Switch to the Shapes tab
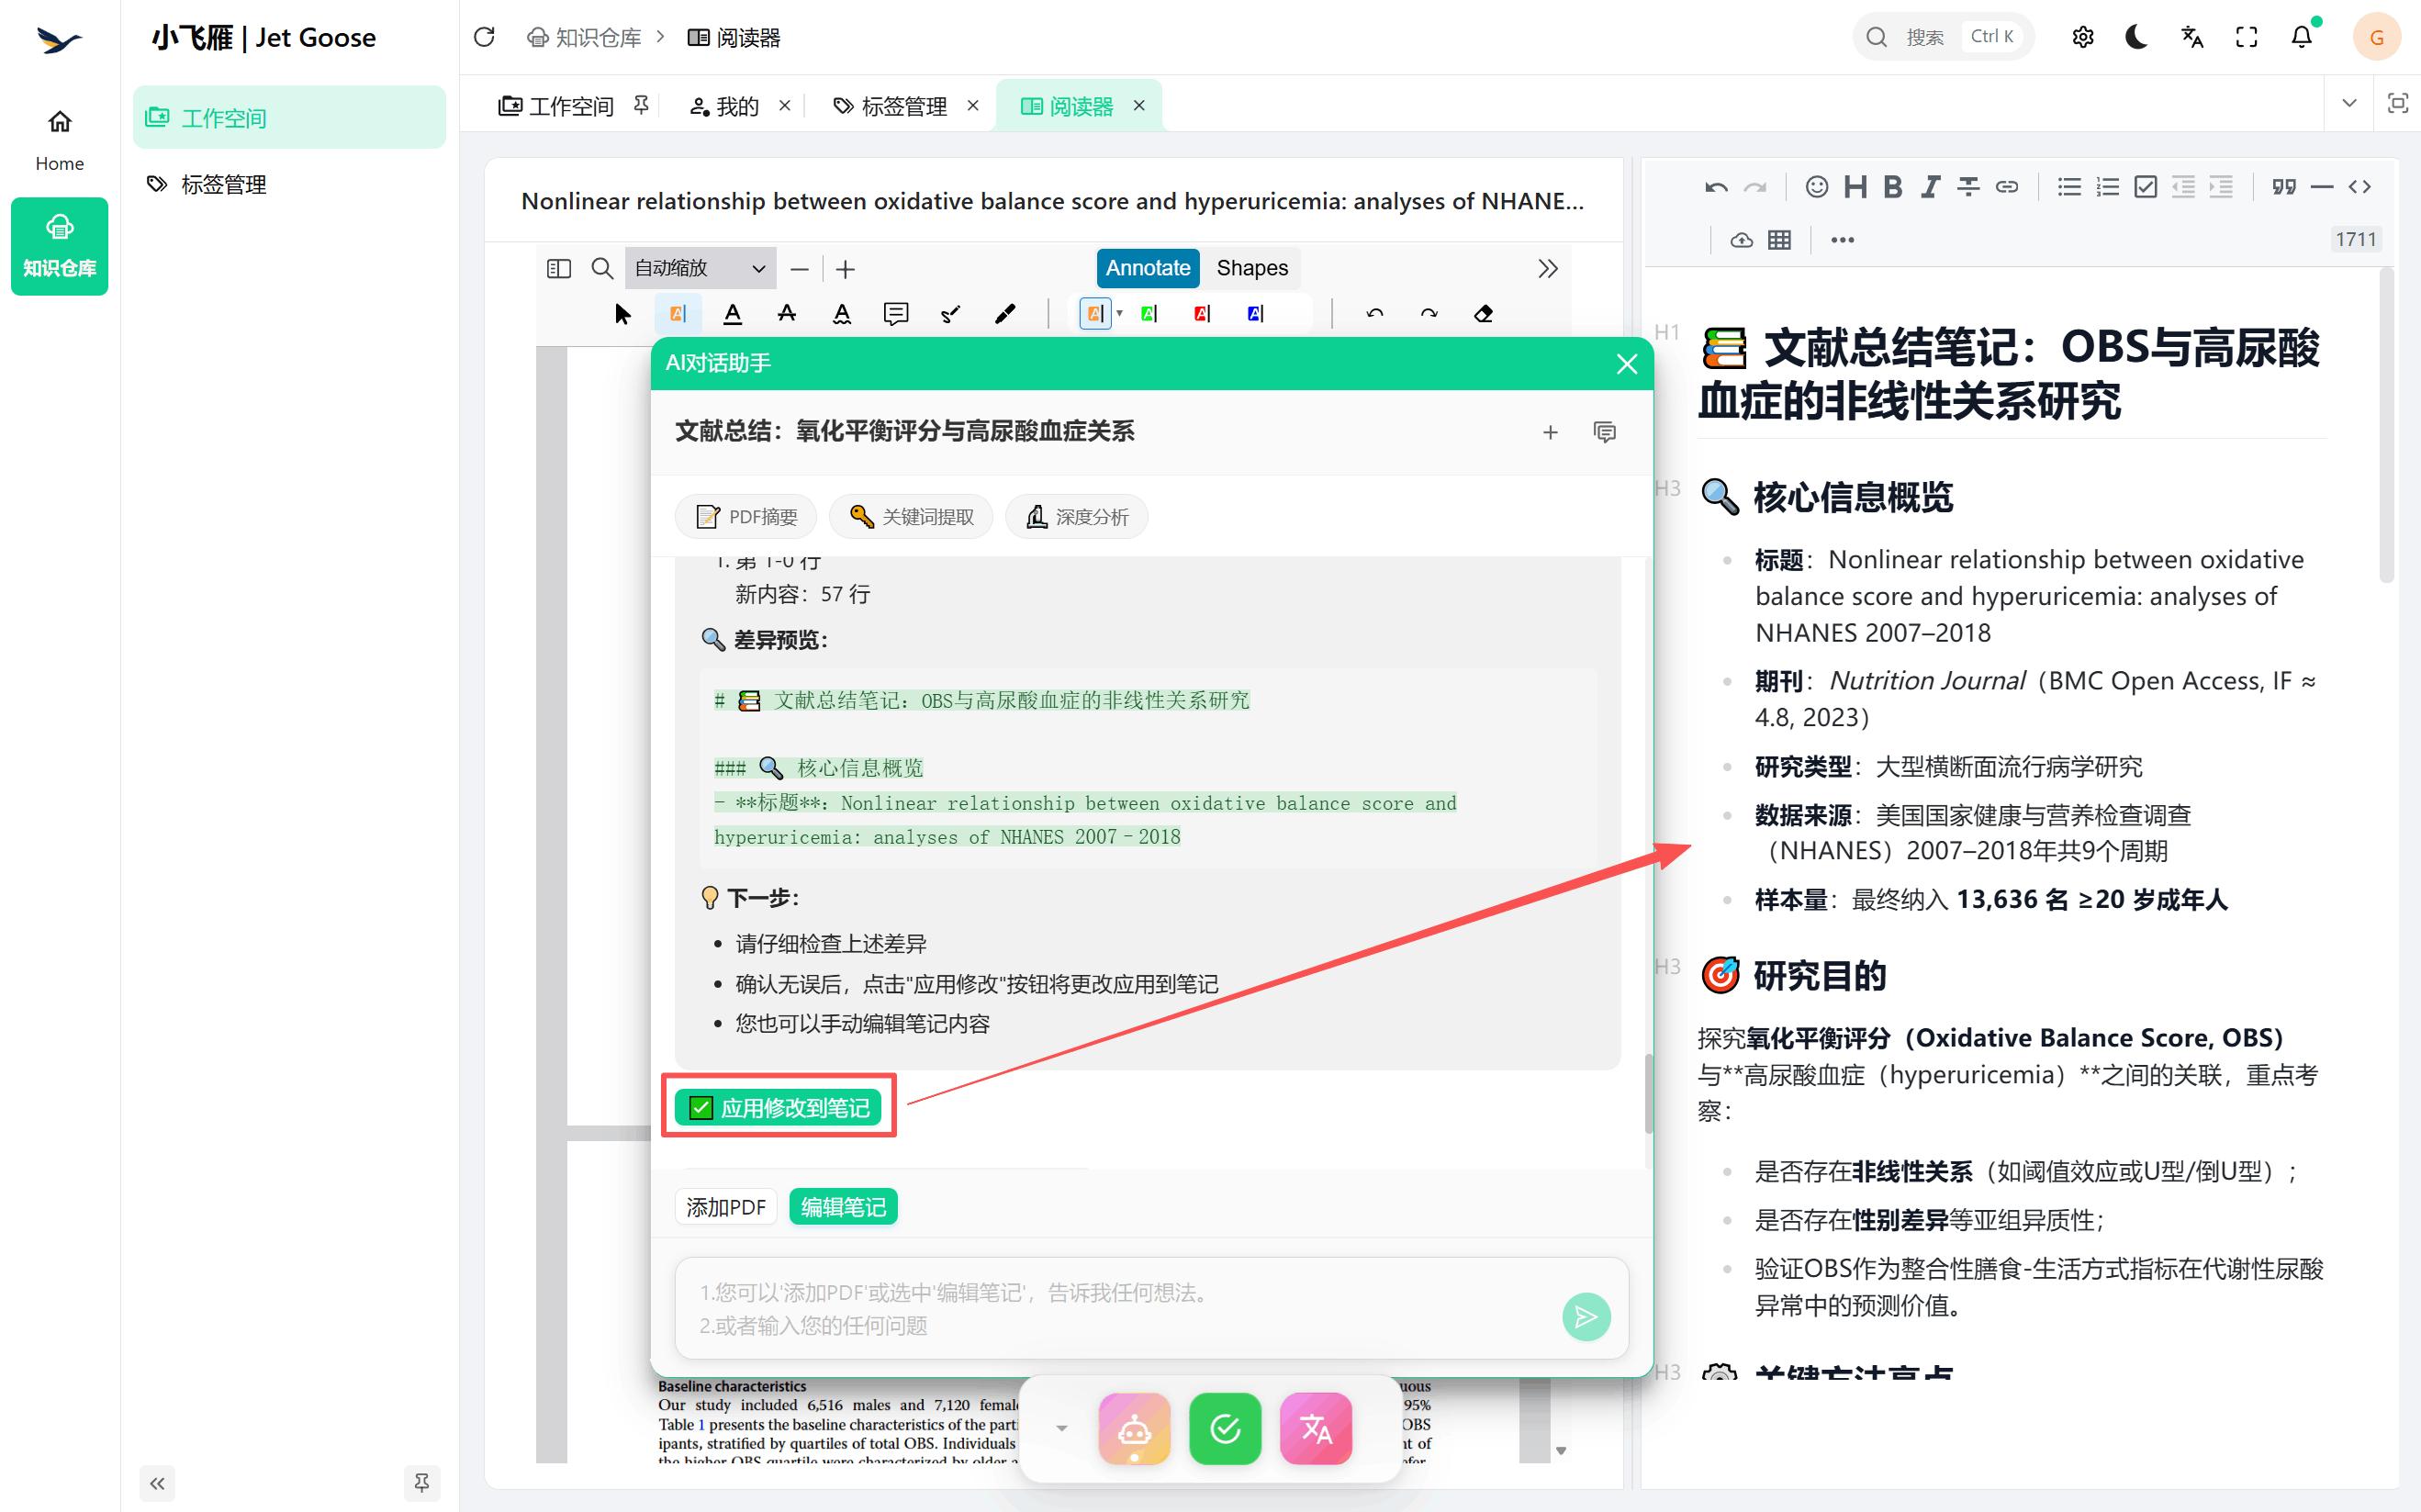 tap(1251, 268)
